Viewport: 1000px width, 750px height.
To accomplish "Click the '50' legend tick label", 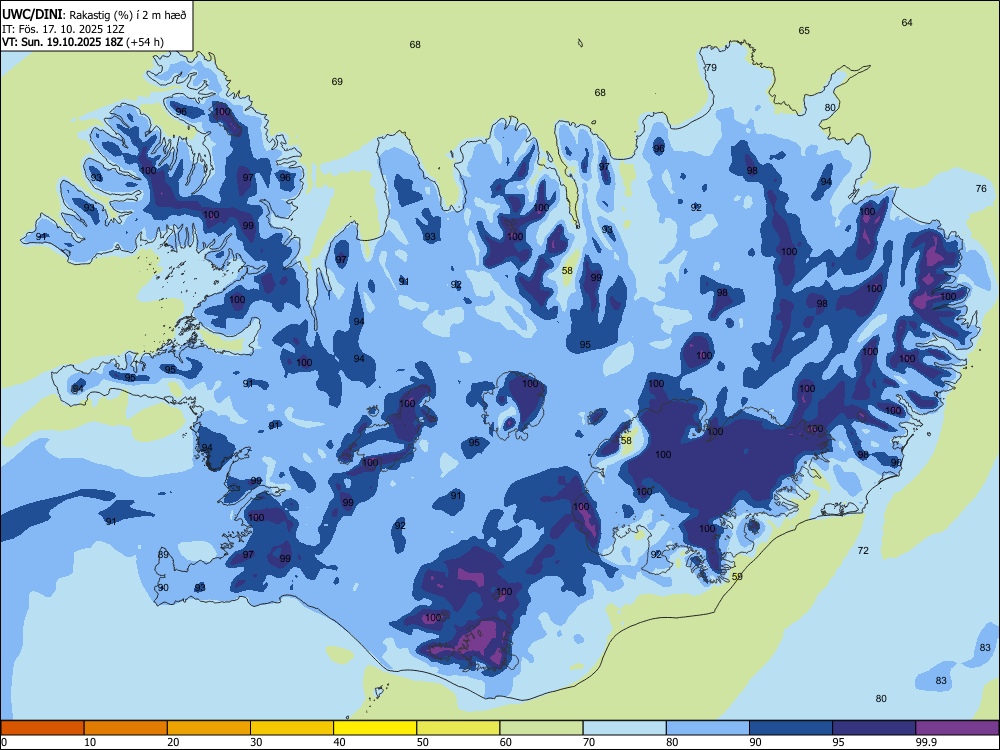I will 423,742.
